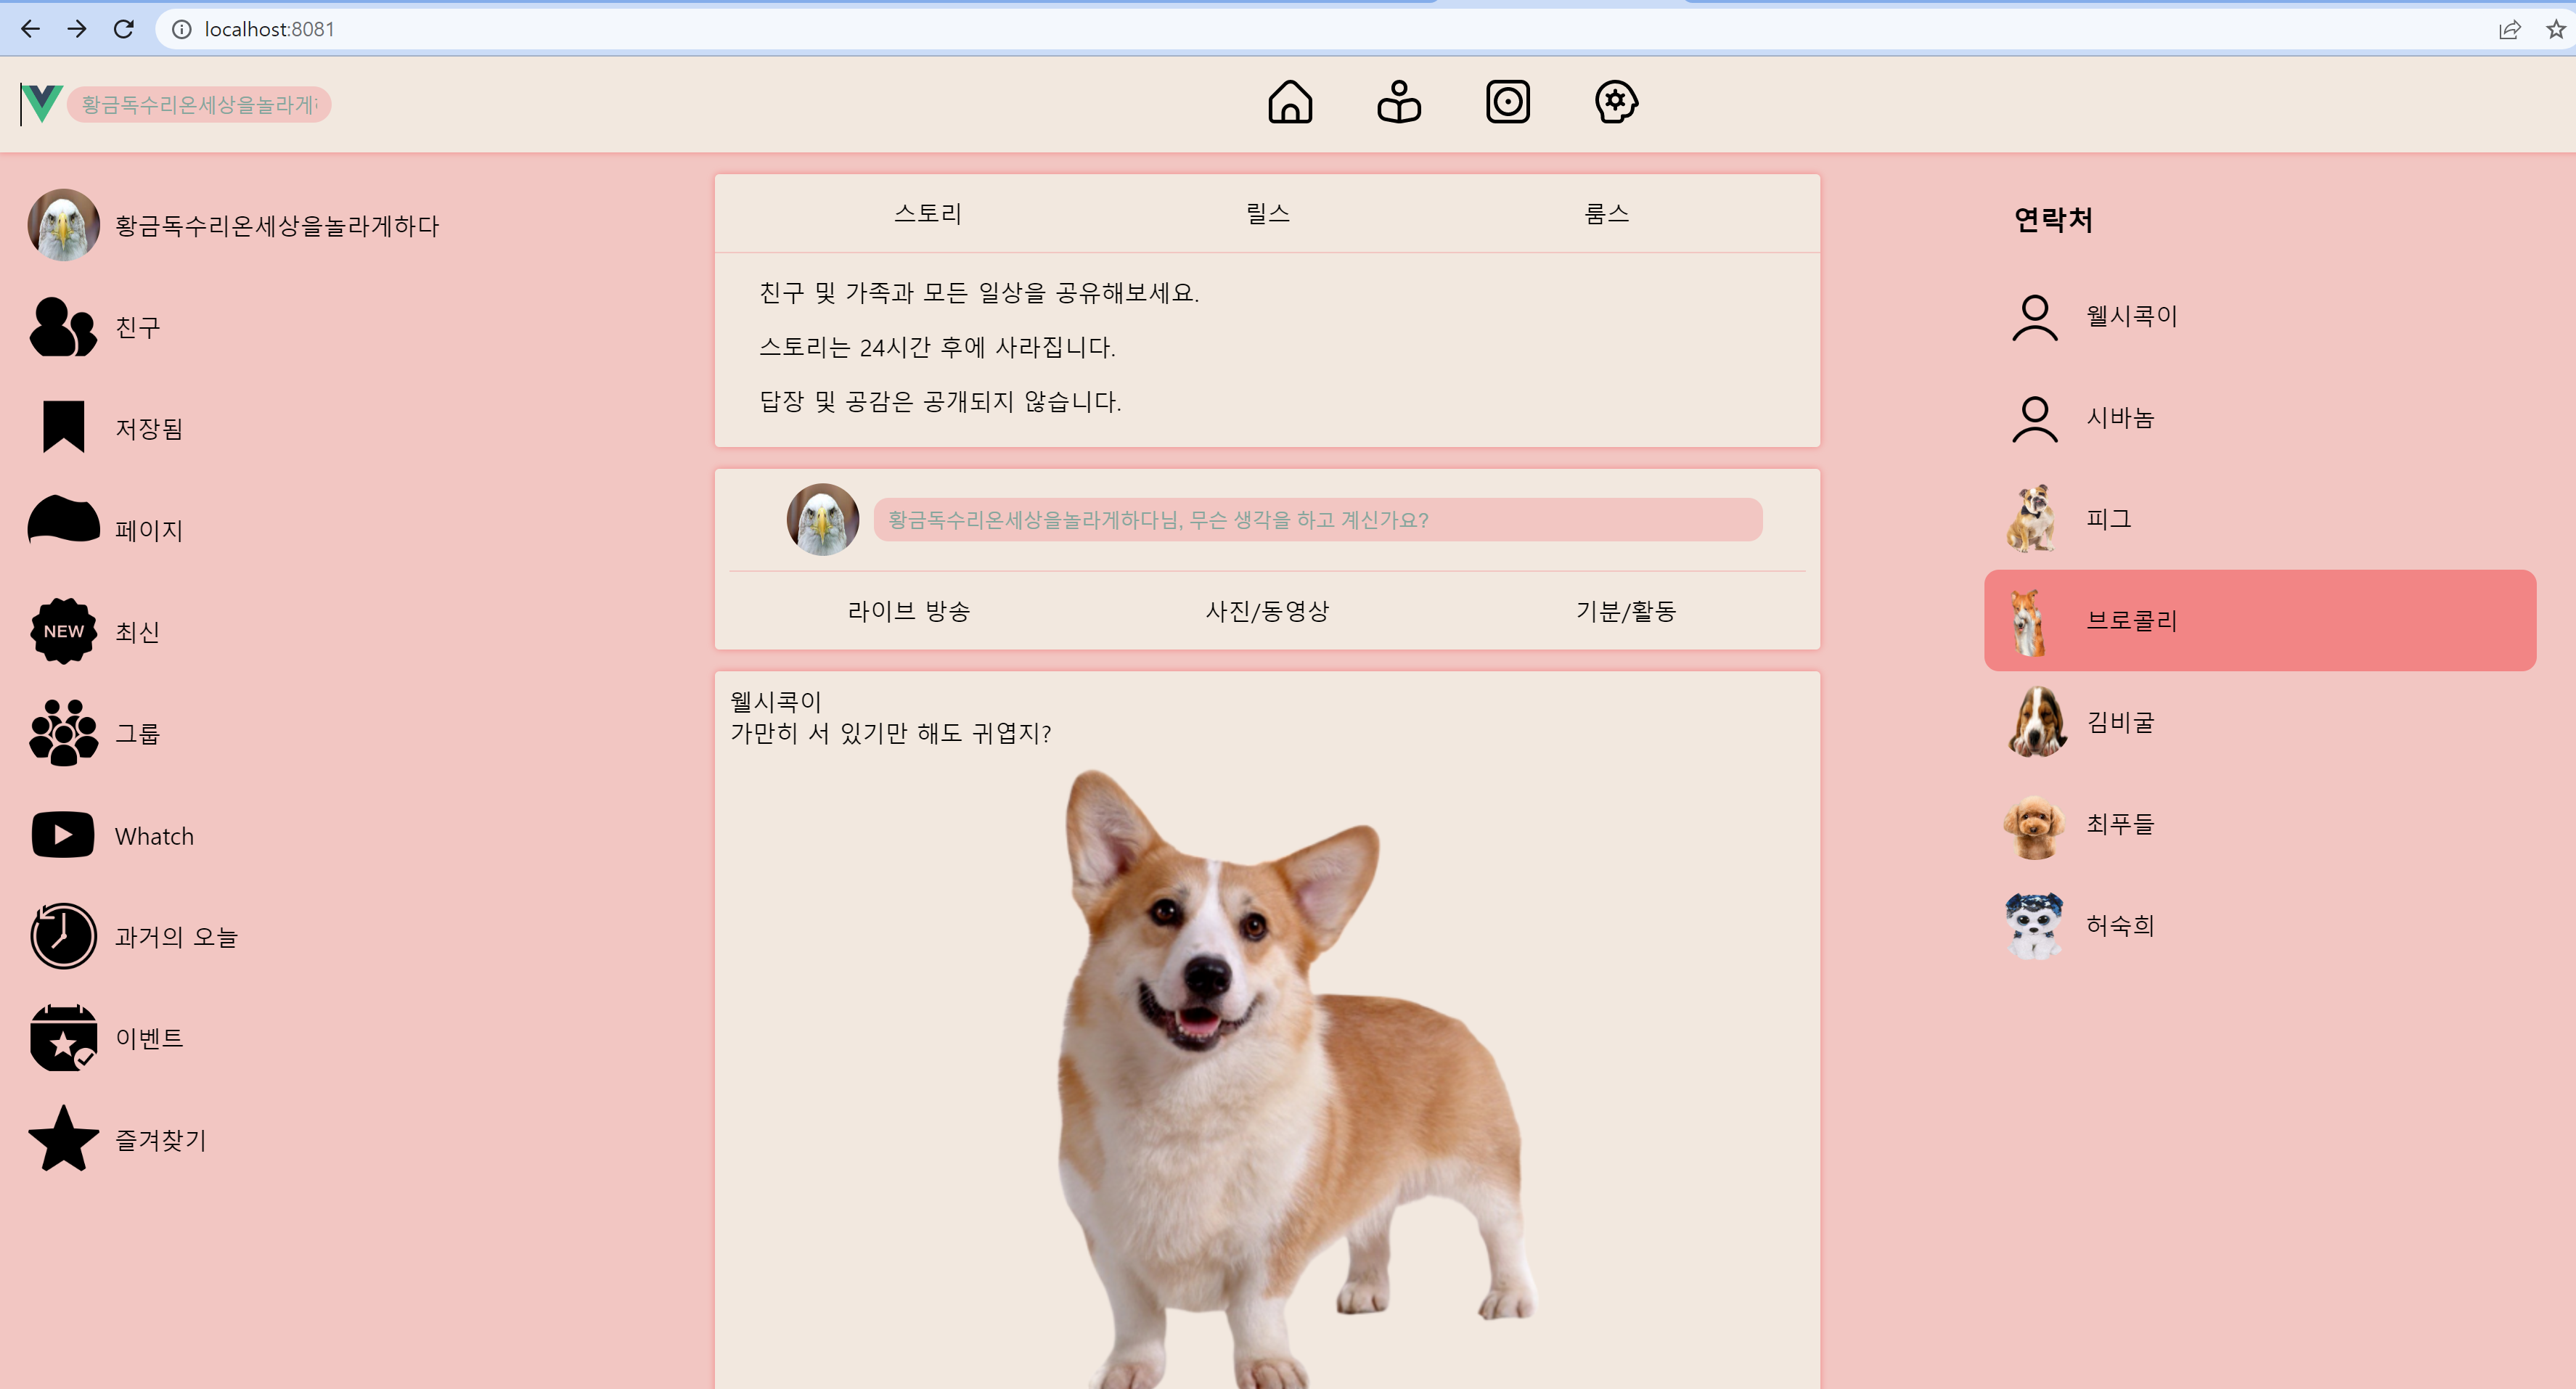Click the 페이지 flag icon
2576x1389 pixels.
tap(64, 520)
